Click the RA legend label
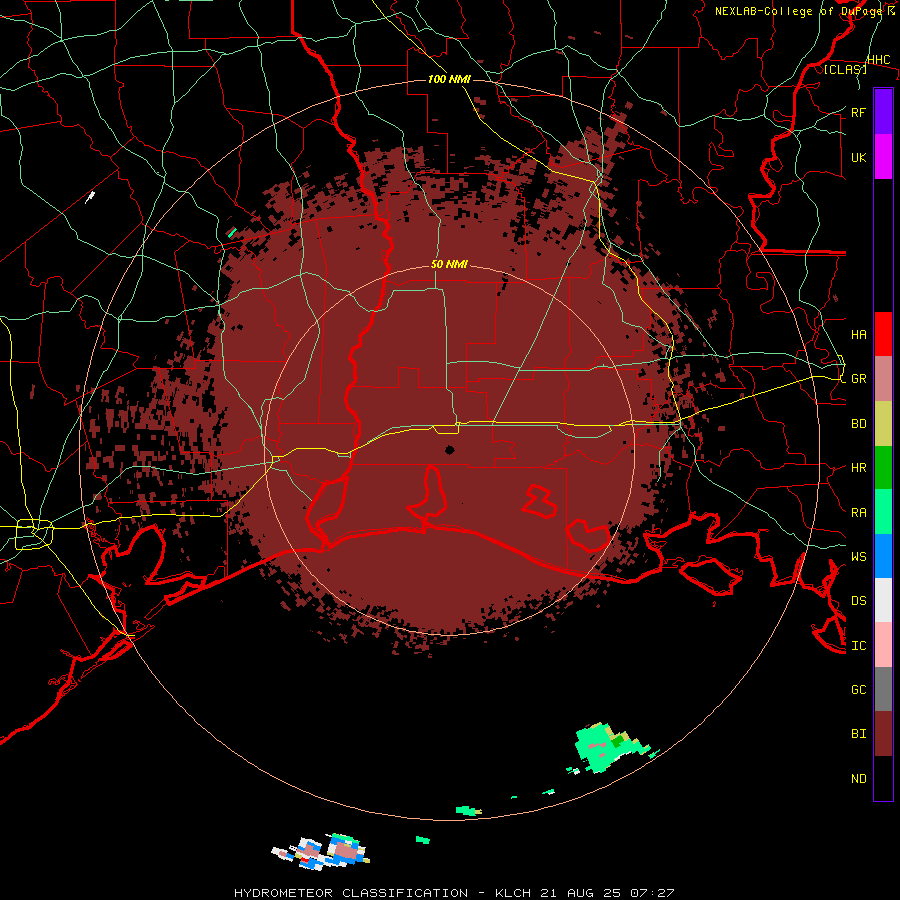This screenshot has width=900, height=900. click(x=859, y=512)
